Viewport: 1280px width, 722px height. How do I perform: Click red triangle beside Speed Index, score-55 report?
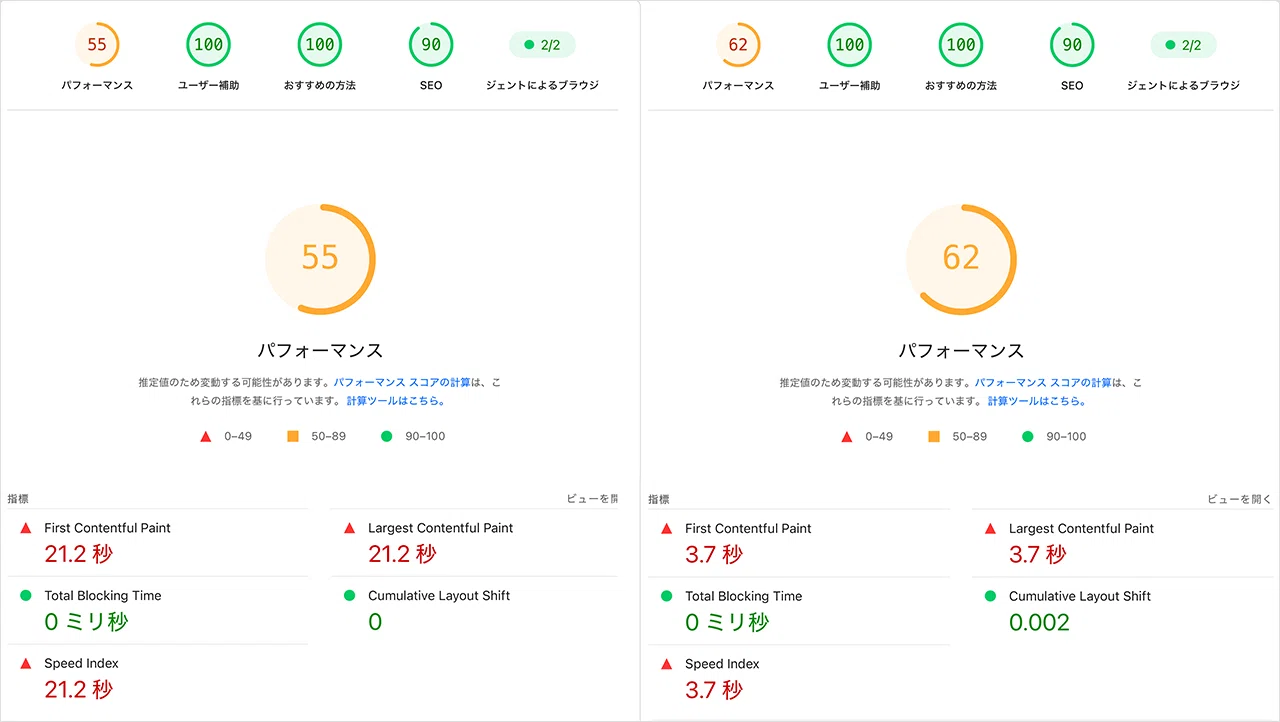(26, 663)
